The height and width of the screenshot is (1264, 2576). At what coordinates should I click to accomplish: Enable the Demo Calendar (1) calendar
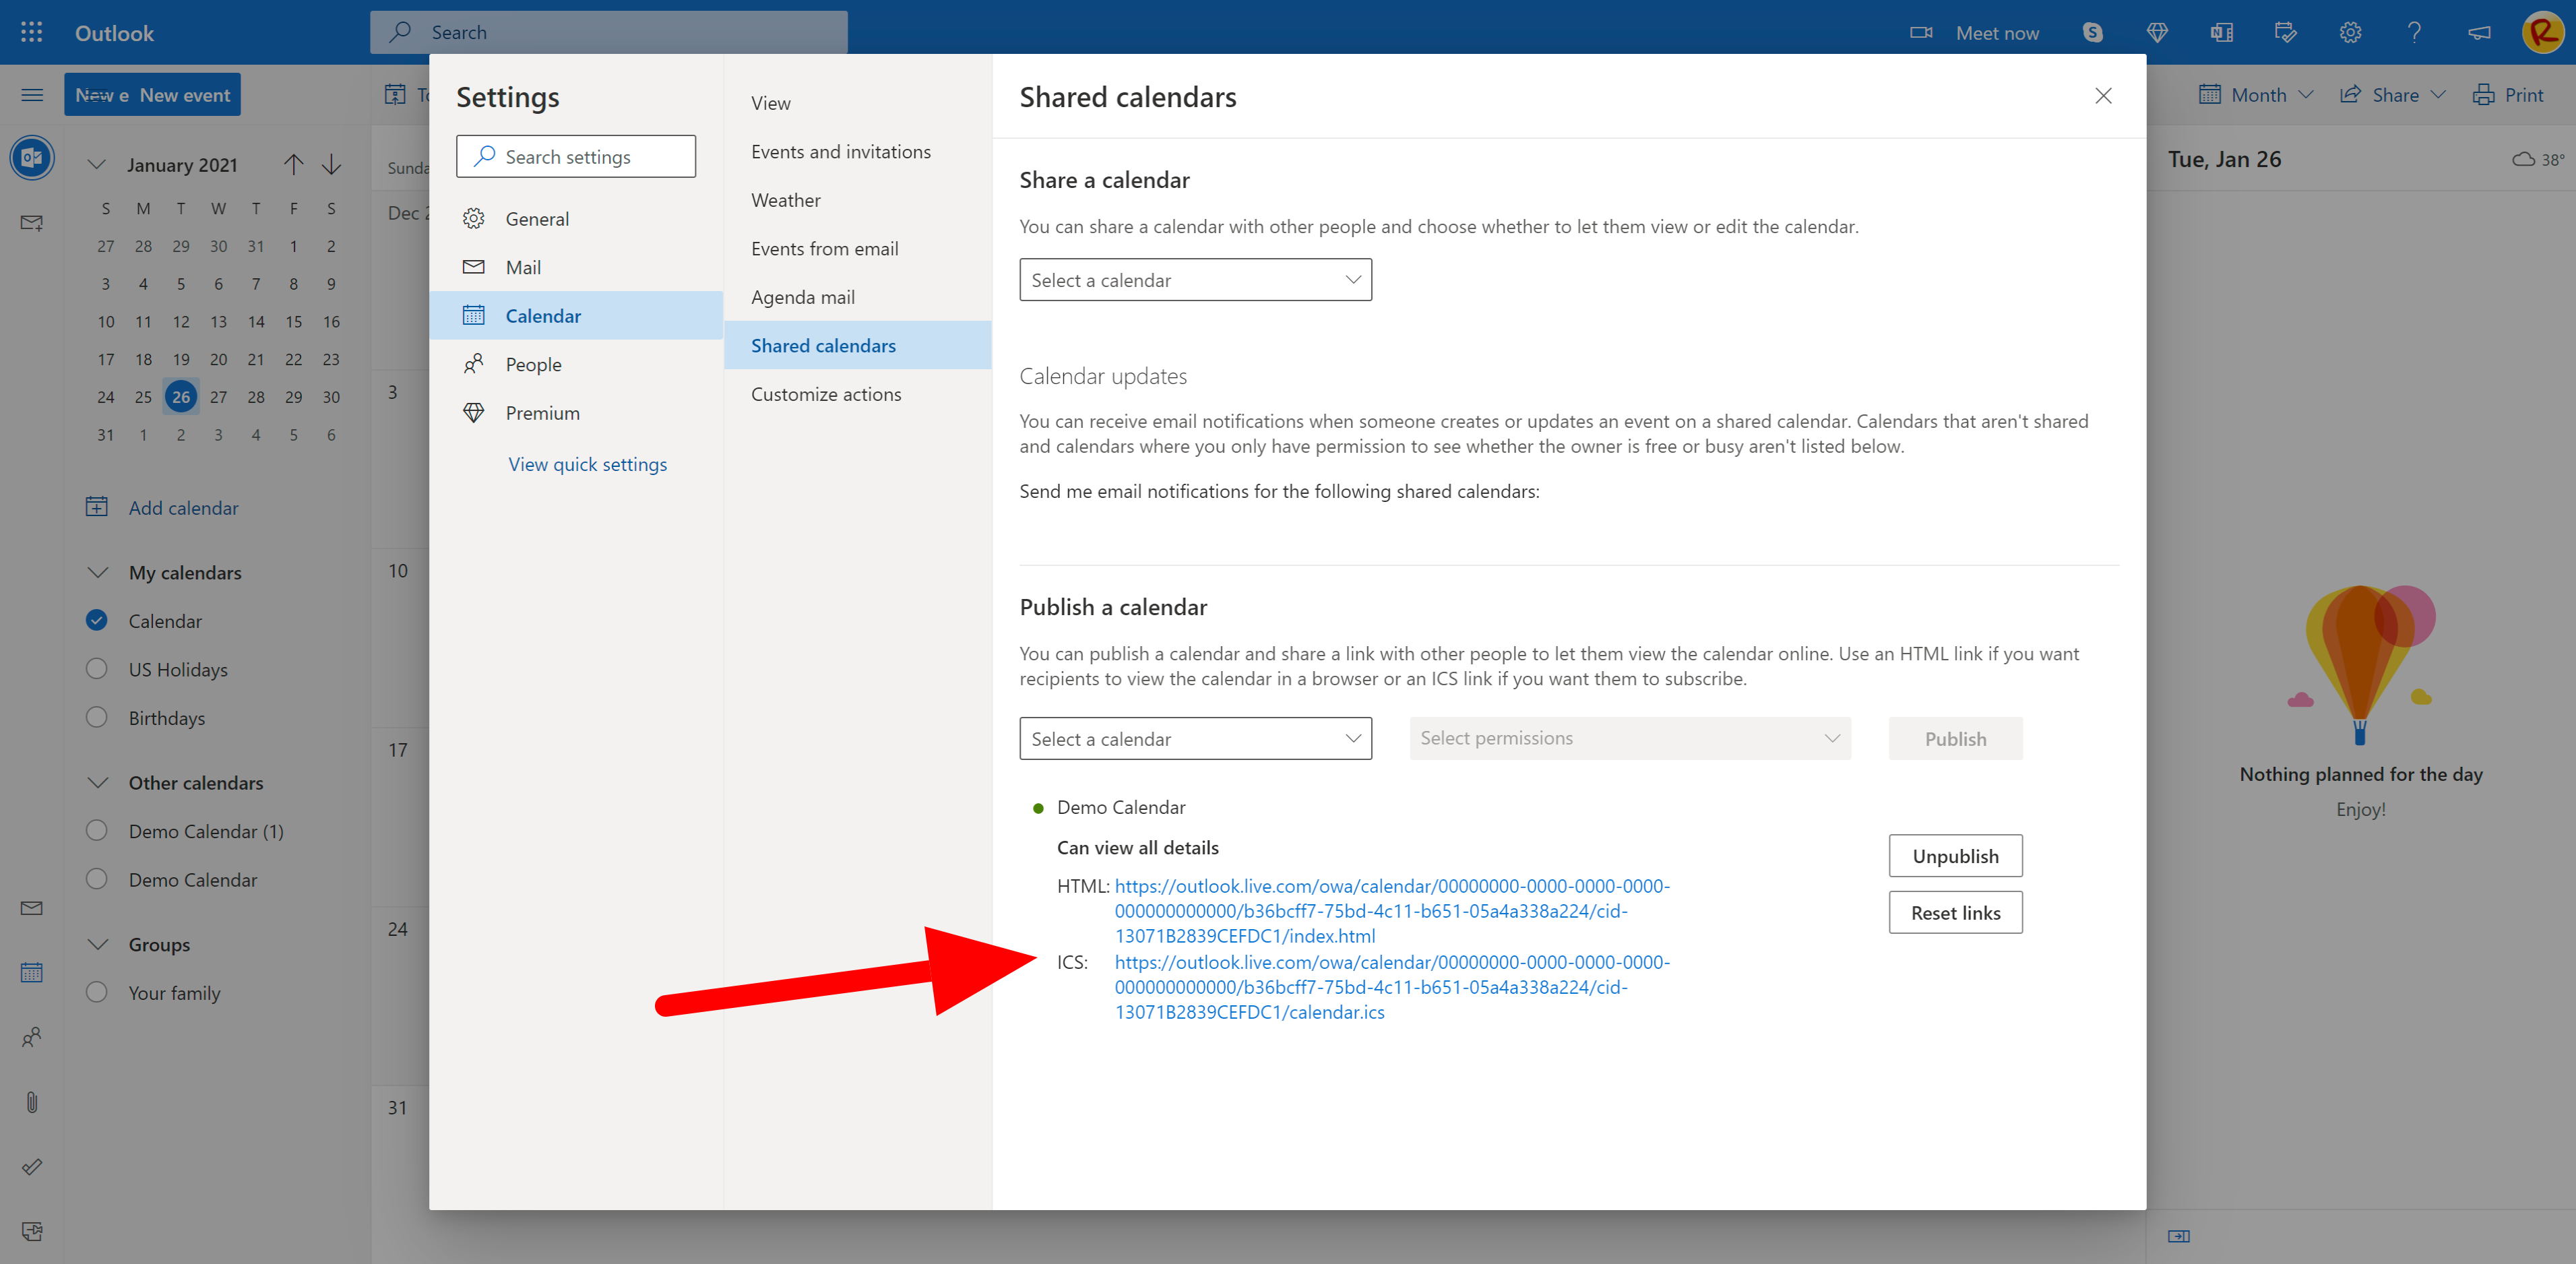97,830
